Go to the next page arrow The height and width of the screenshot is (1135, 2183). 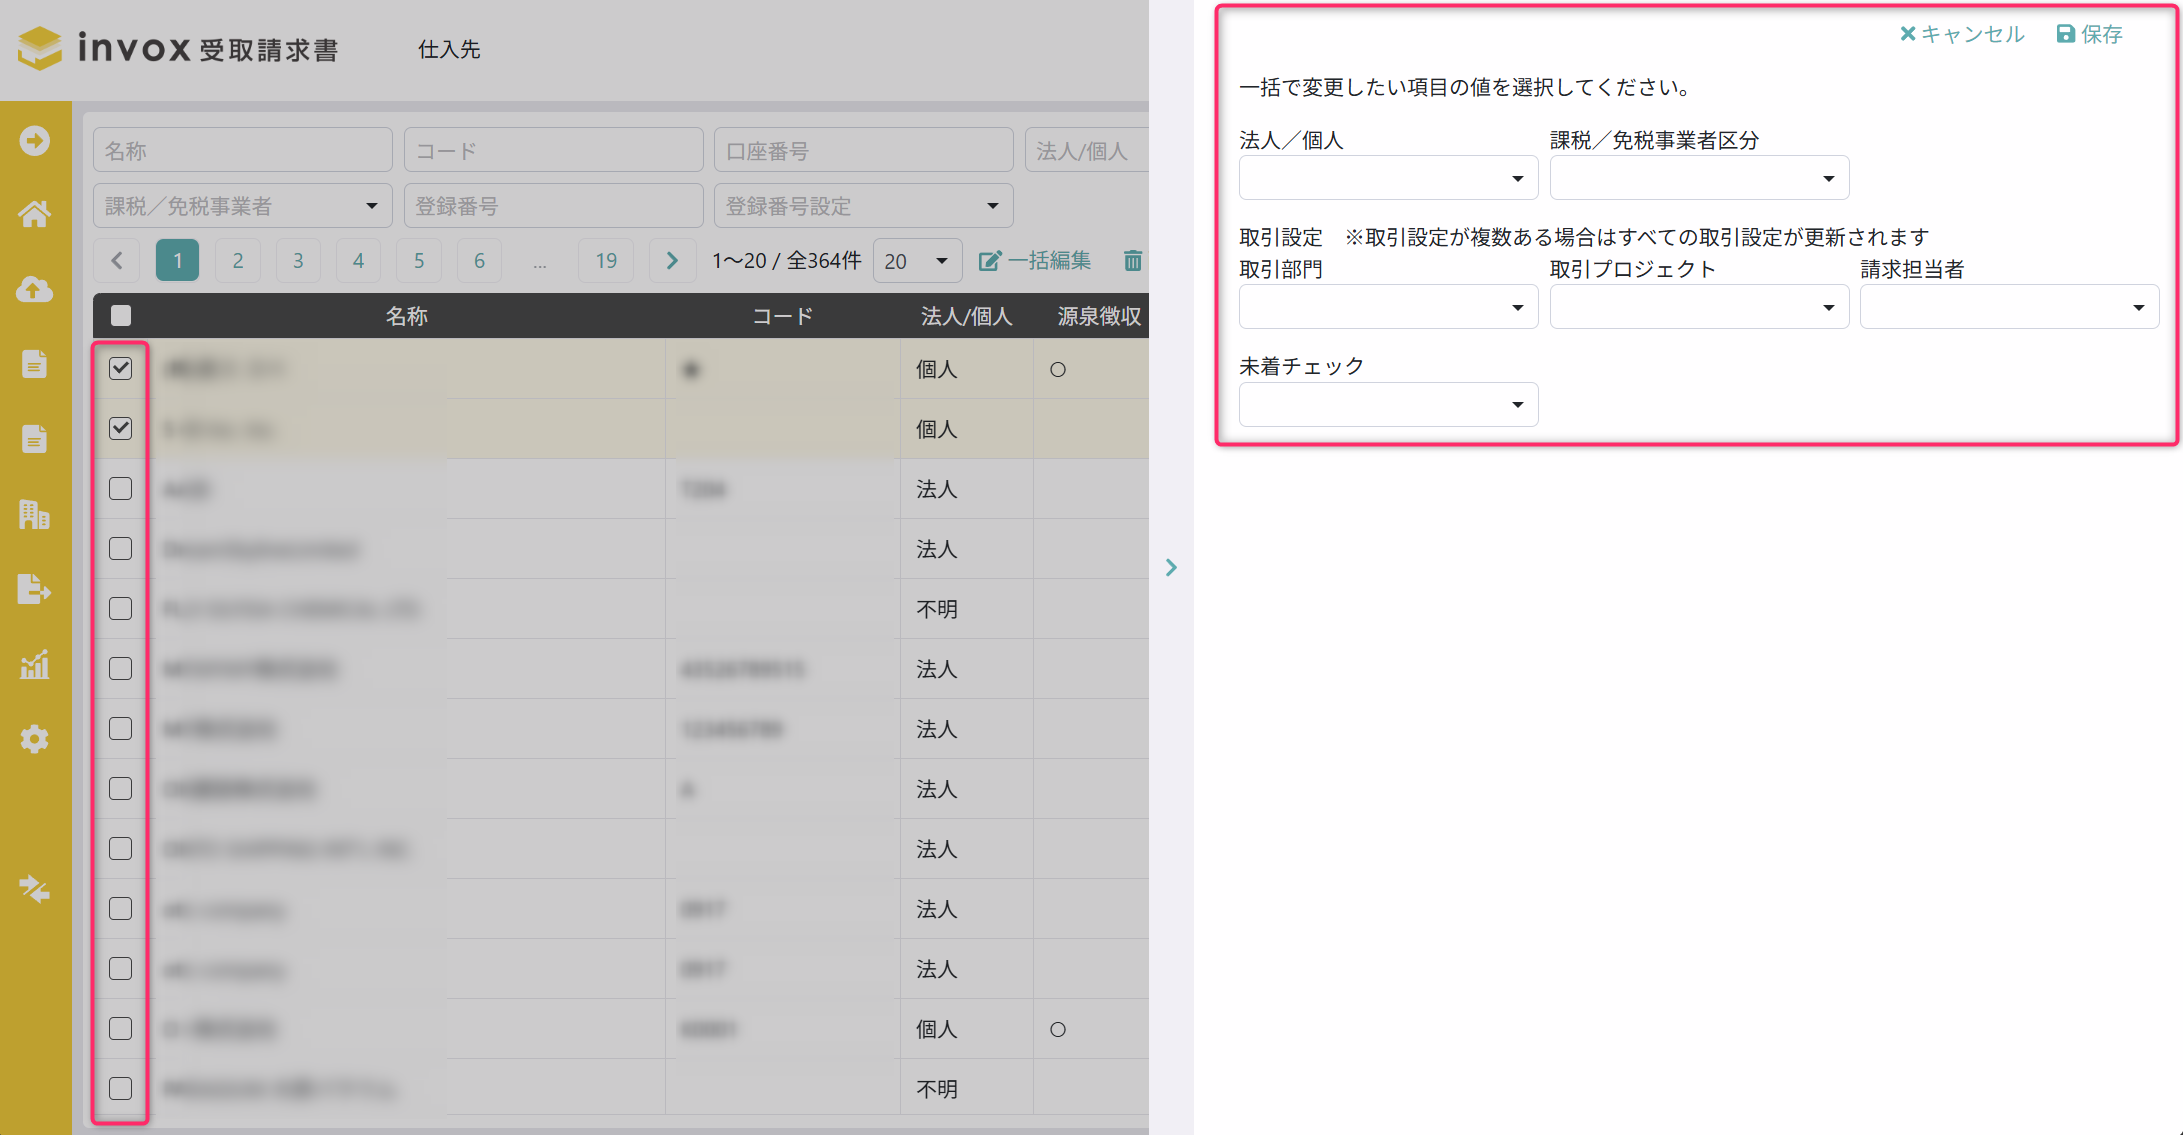pos(672,261)
